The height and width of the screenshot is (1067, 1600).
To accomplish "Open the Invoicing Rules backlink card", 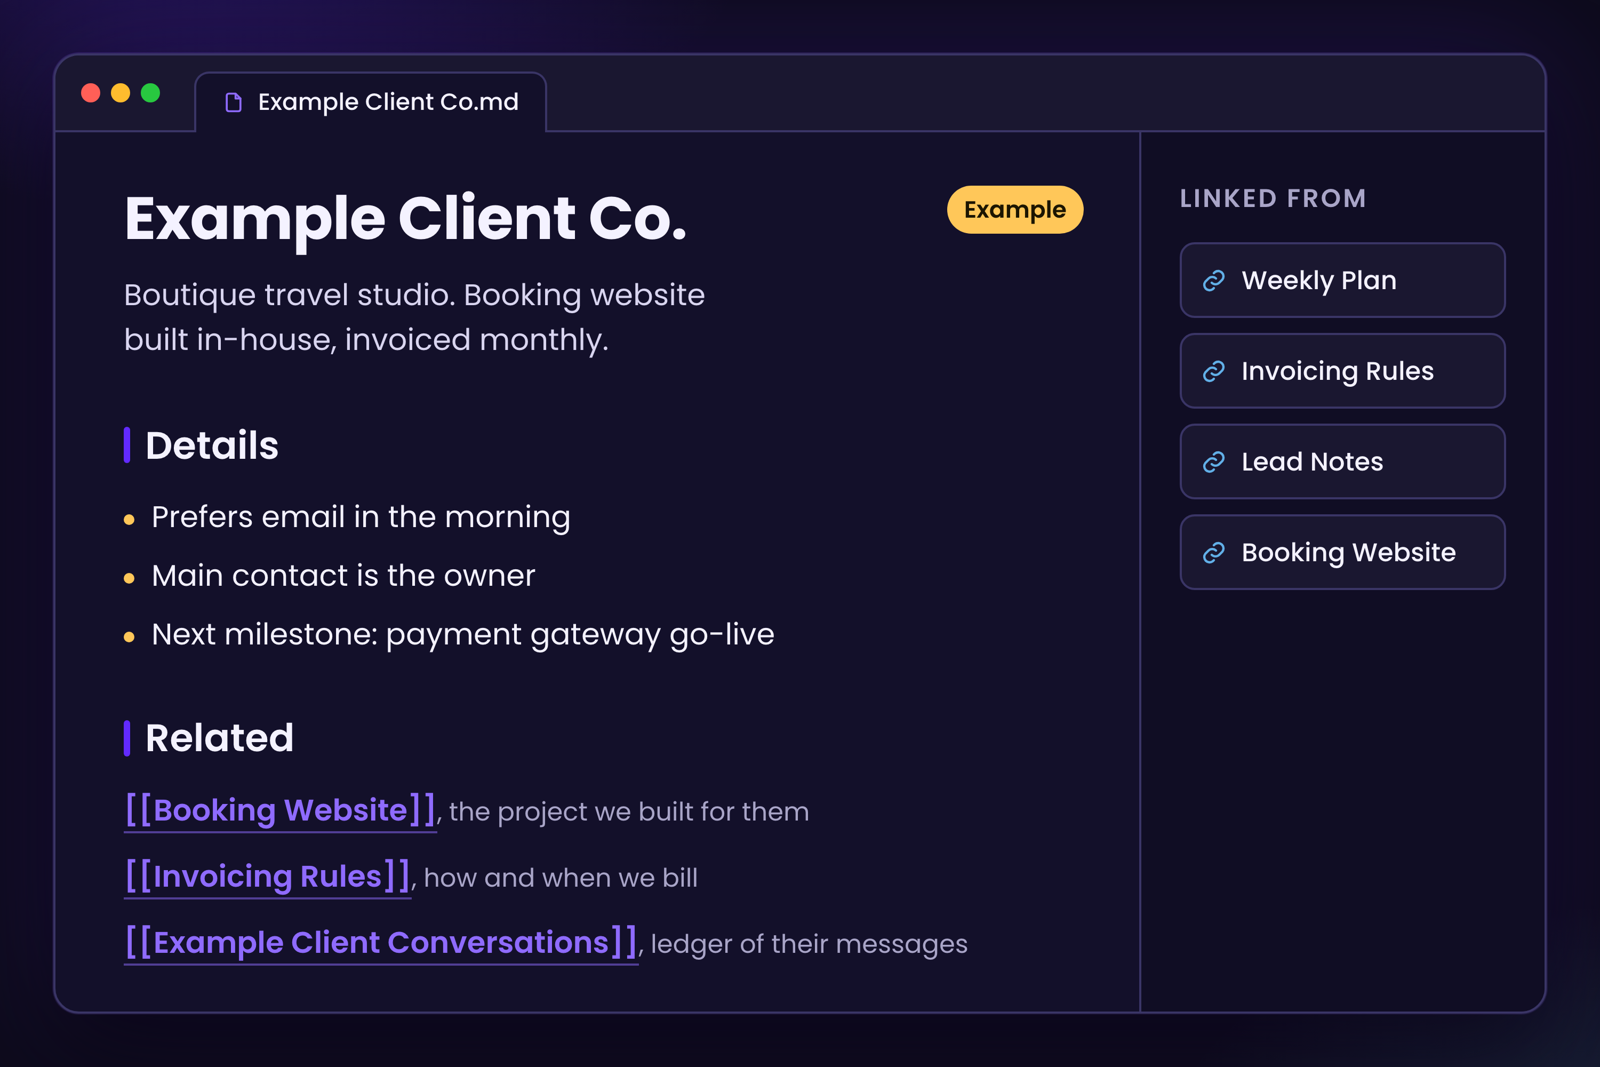I will (1342, 371).
